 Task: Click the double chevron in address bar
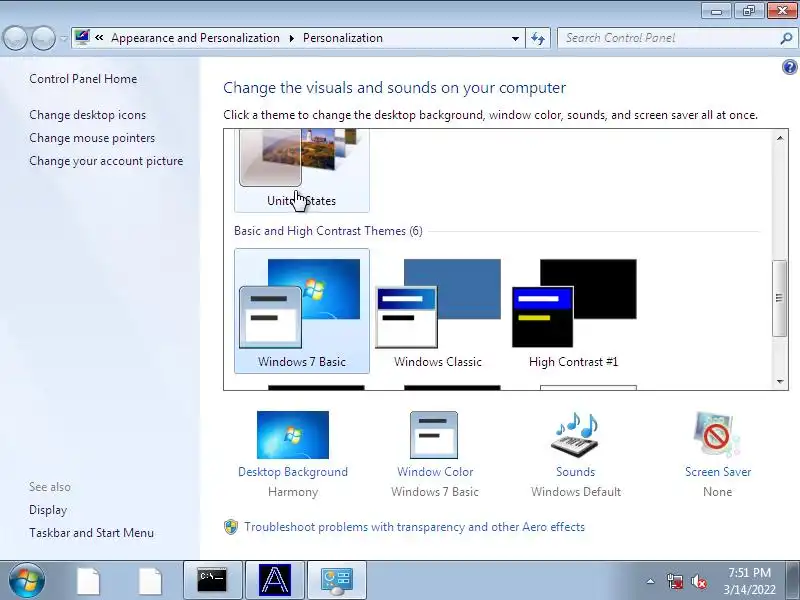pos(99,38)
